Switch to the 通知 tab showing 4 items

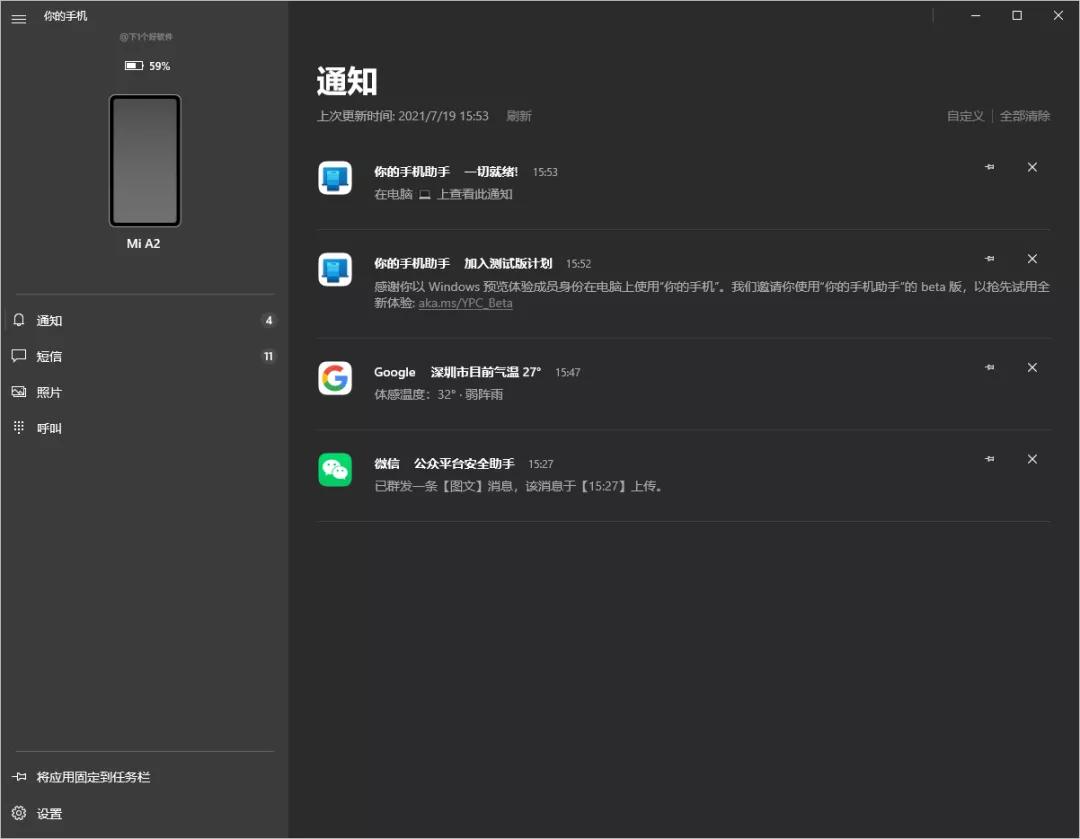(x=48, y=320)
